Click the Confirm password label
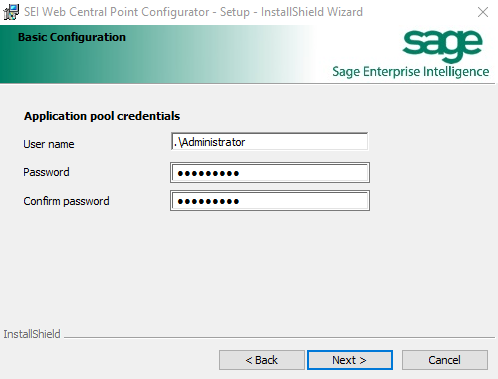The height and width of the screenshot is (379, 498). (66, 201)
